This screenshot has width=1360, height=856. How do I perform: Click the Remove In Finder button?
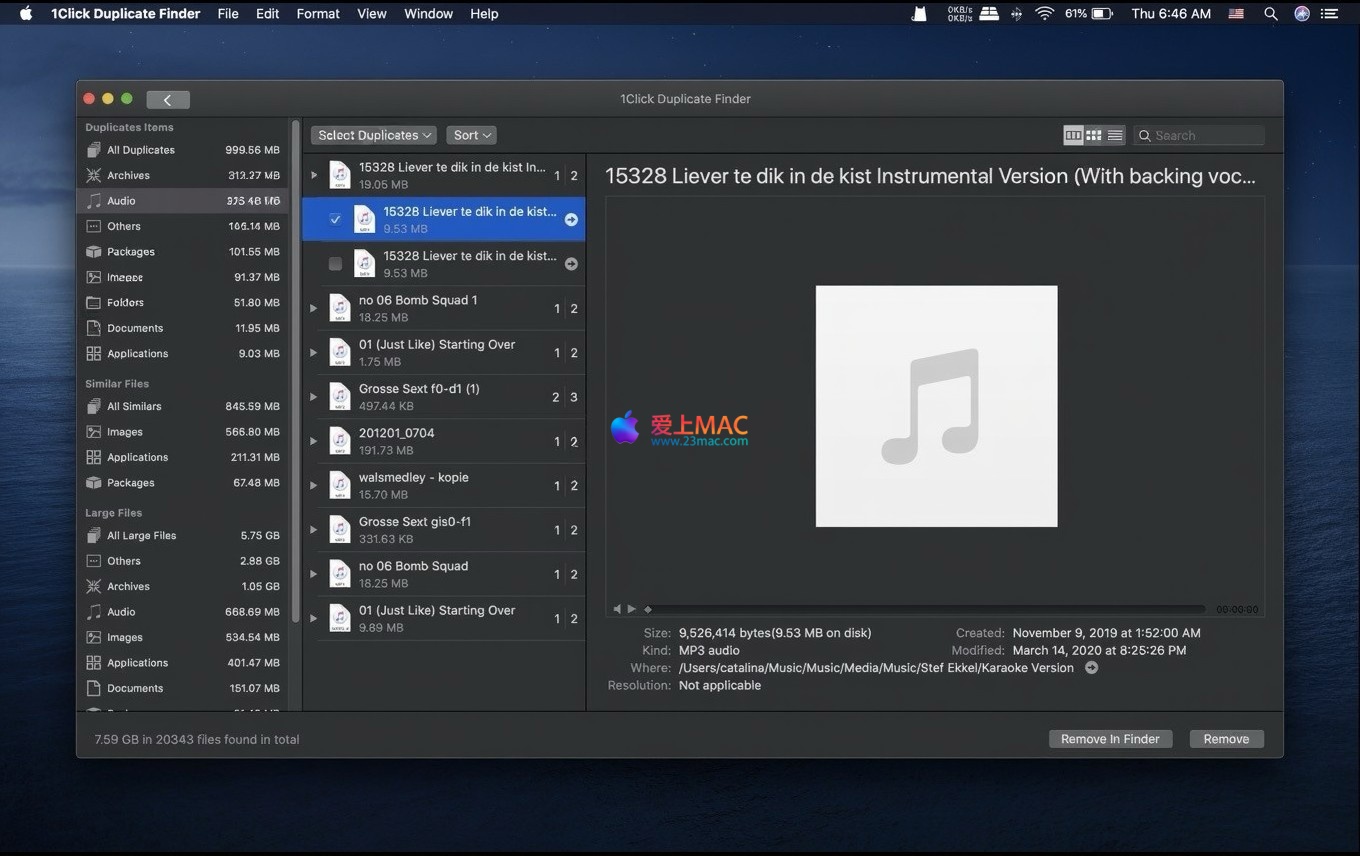(x=1110, y=739)
